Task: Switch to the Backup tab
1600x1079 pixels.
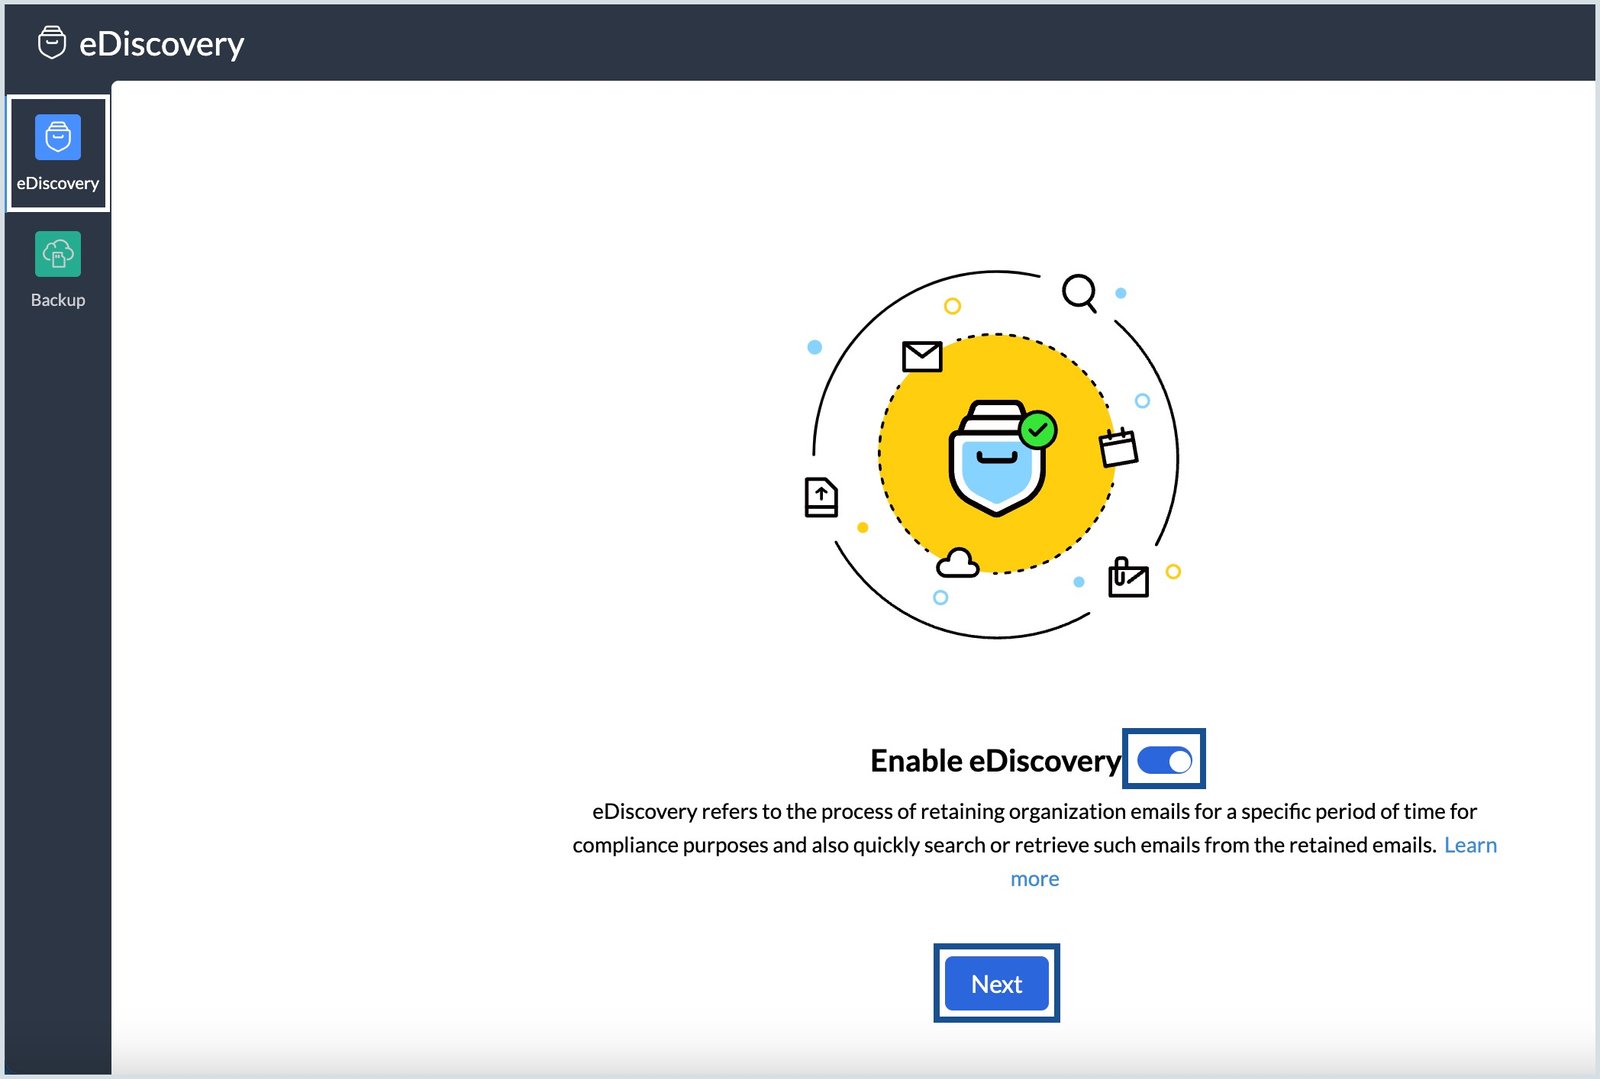Action: pos(57,270)
